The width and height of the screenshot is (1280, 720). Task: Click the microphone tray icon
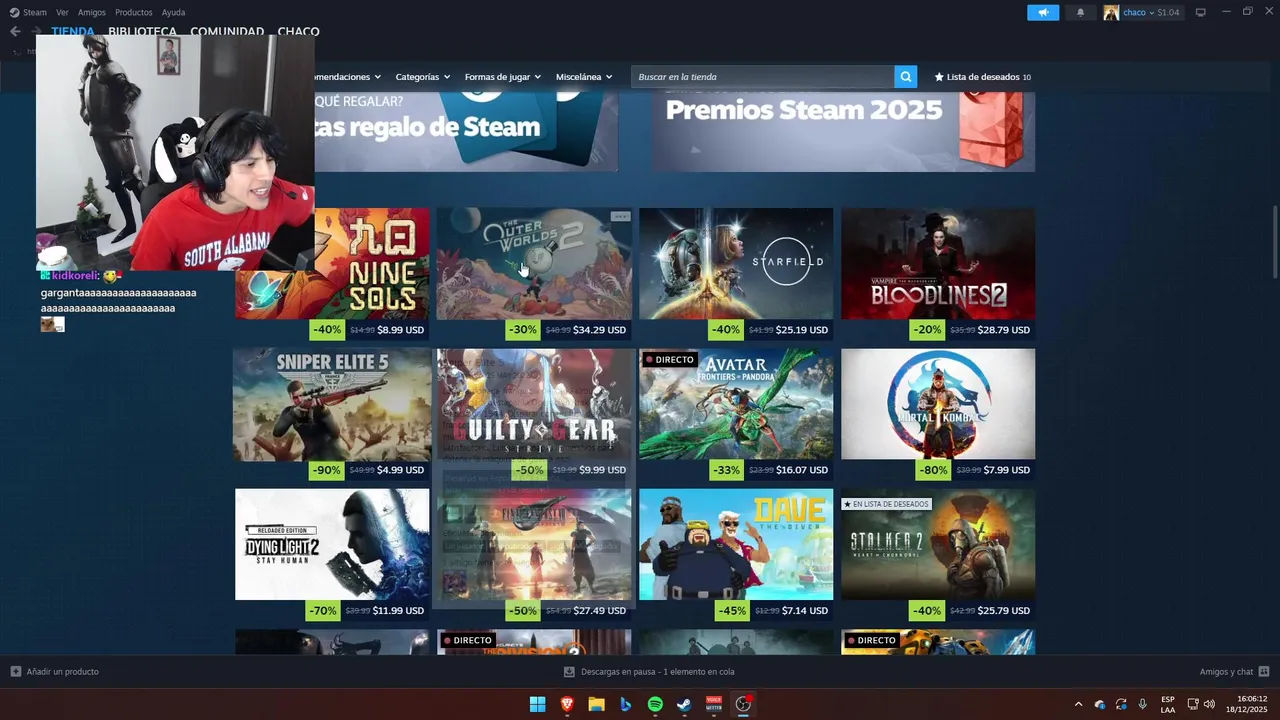pos(1142,704)
